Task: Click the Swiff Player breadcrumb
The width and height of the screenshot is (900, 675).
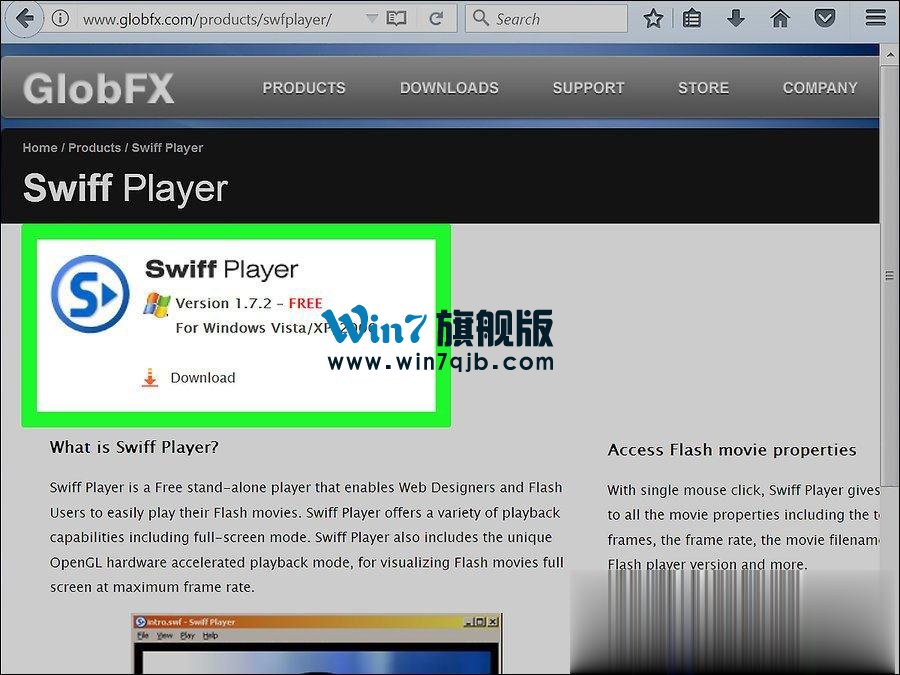Action: click(x=167, y=148)
